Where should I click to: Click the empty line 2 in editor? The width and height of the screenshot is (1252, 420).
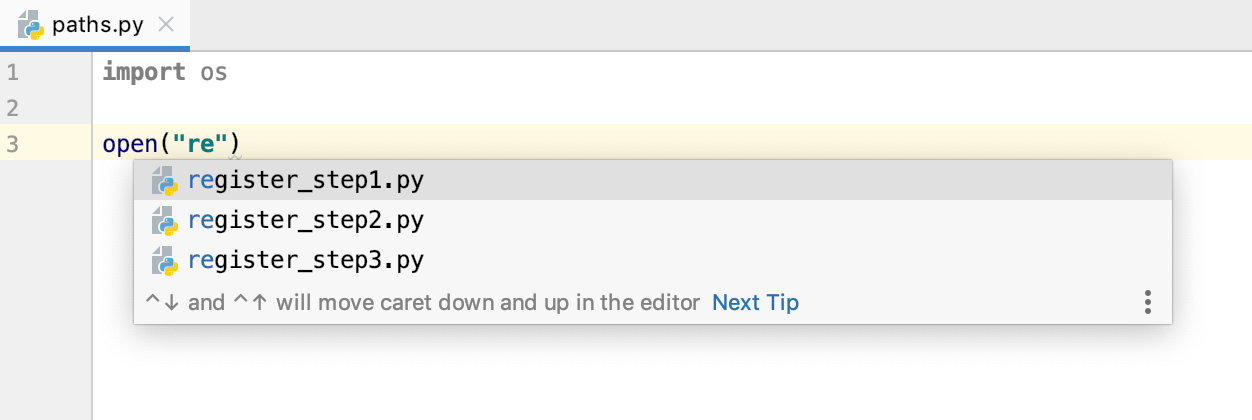tap(671, 108)
